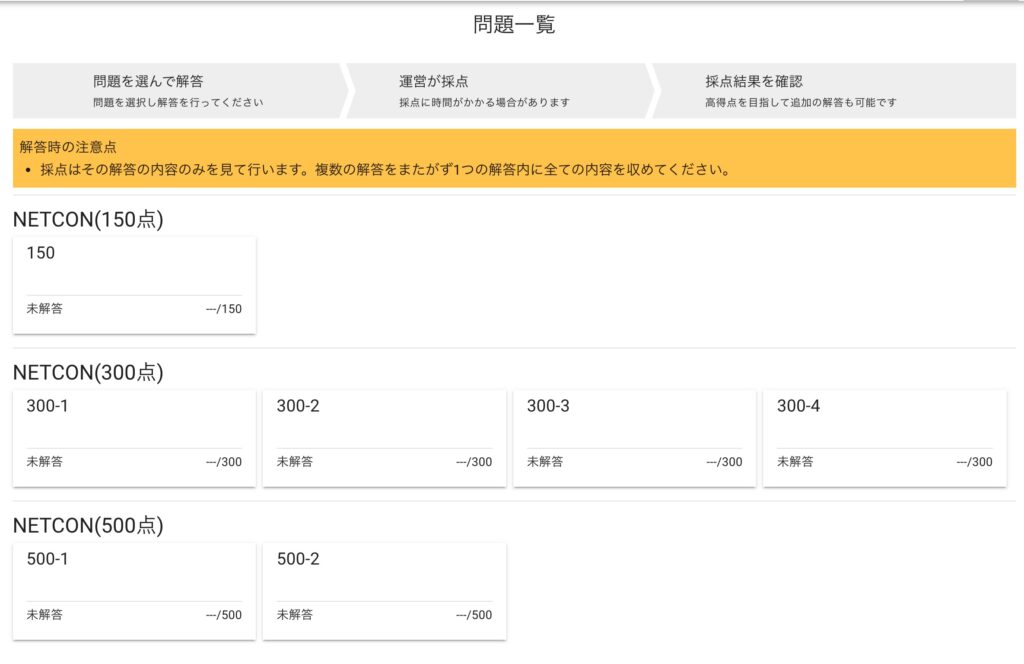Image resolution: width=1024 pixels, height=664 pixels.
Task: Click the 採点結果を確認 step
Action: 835,91
